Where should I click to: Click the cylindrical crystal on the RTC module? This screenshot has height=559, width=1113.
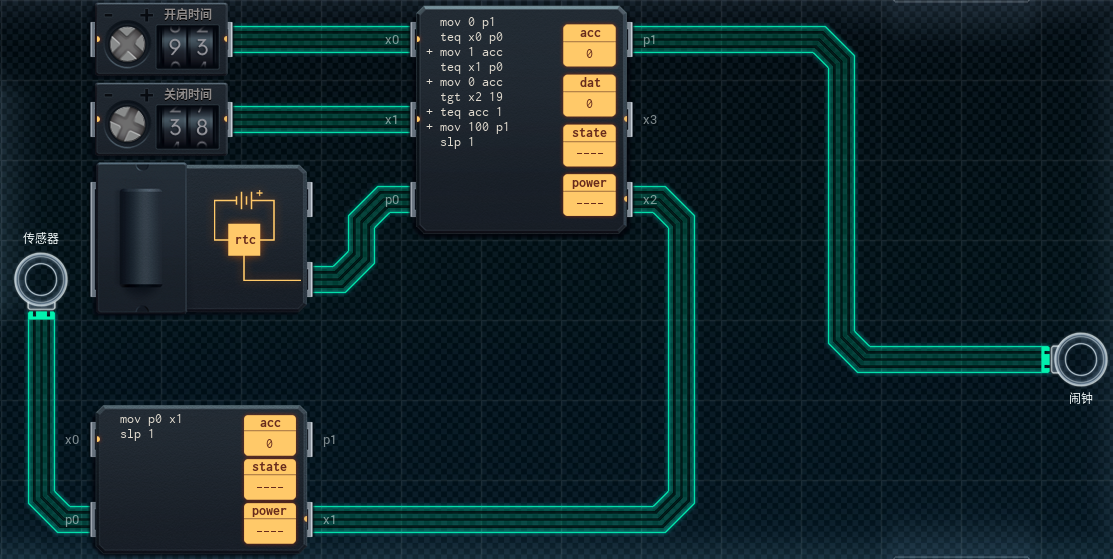point(141,238)
